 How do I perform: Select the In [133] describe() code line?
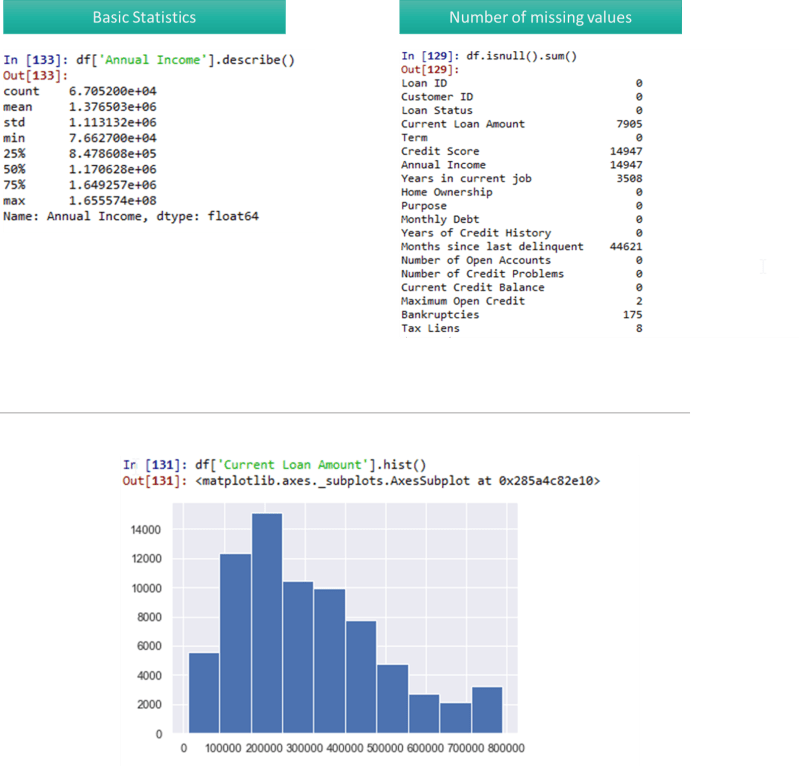[149, 60]
